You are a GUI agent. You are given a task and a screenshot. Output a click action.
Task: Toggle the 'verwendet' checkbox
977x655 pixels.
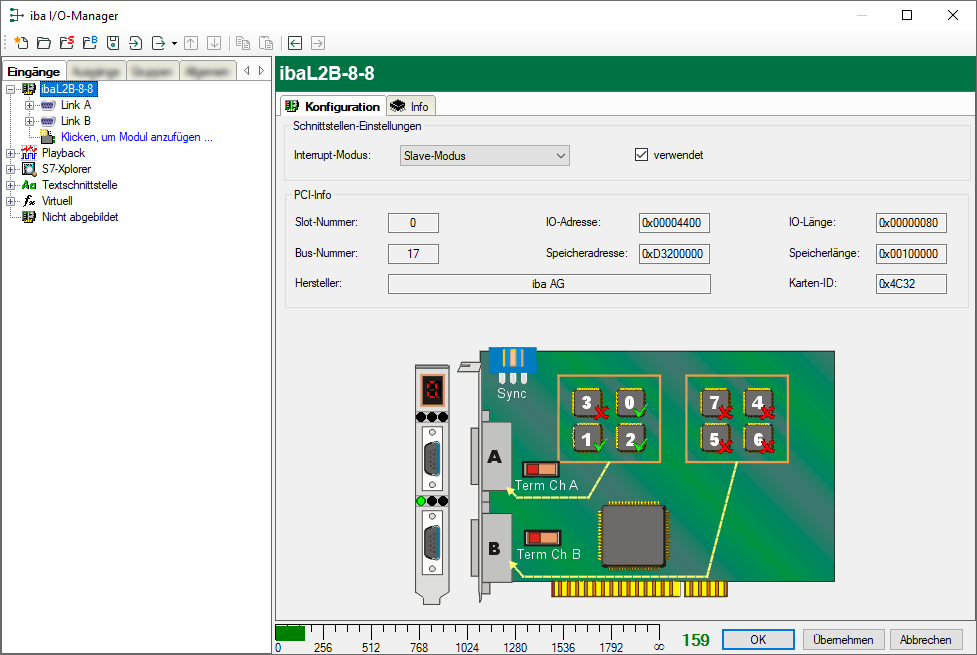tap(642, 155)
